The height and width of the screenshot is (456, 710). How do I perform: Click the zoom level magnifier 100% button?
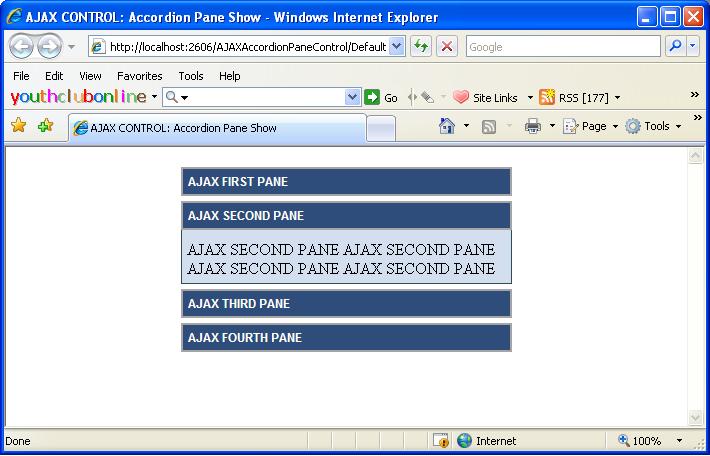[640, 441]
